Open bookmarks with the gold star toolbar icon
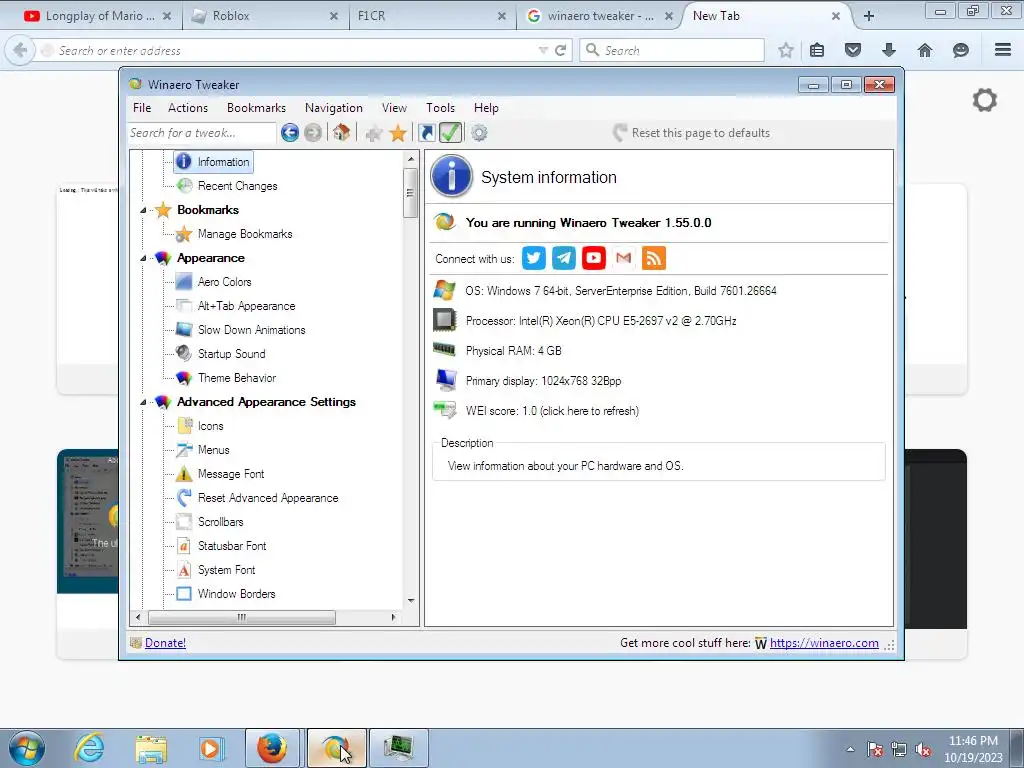 398,133
